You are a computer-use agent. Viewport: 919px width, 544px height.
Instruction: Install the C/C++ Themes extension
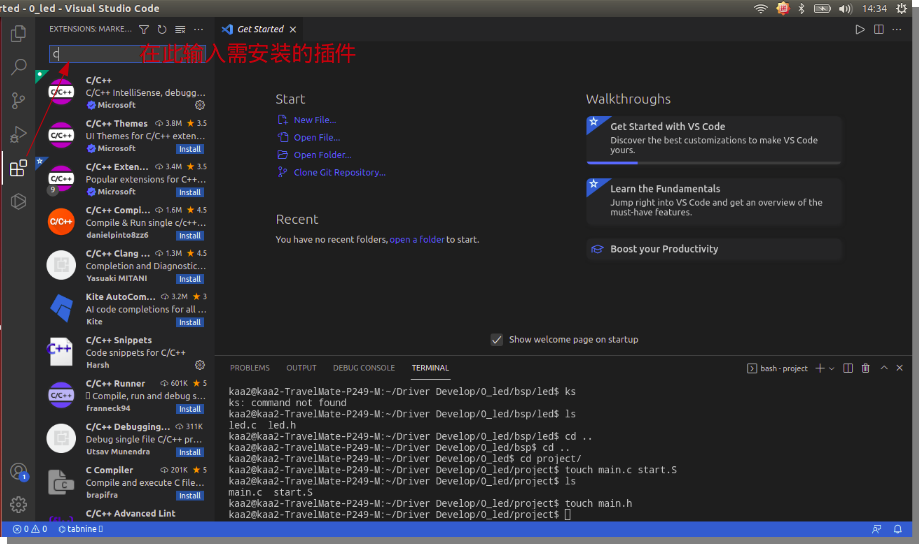(x=190, y=149)
